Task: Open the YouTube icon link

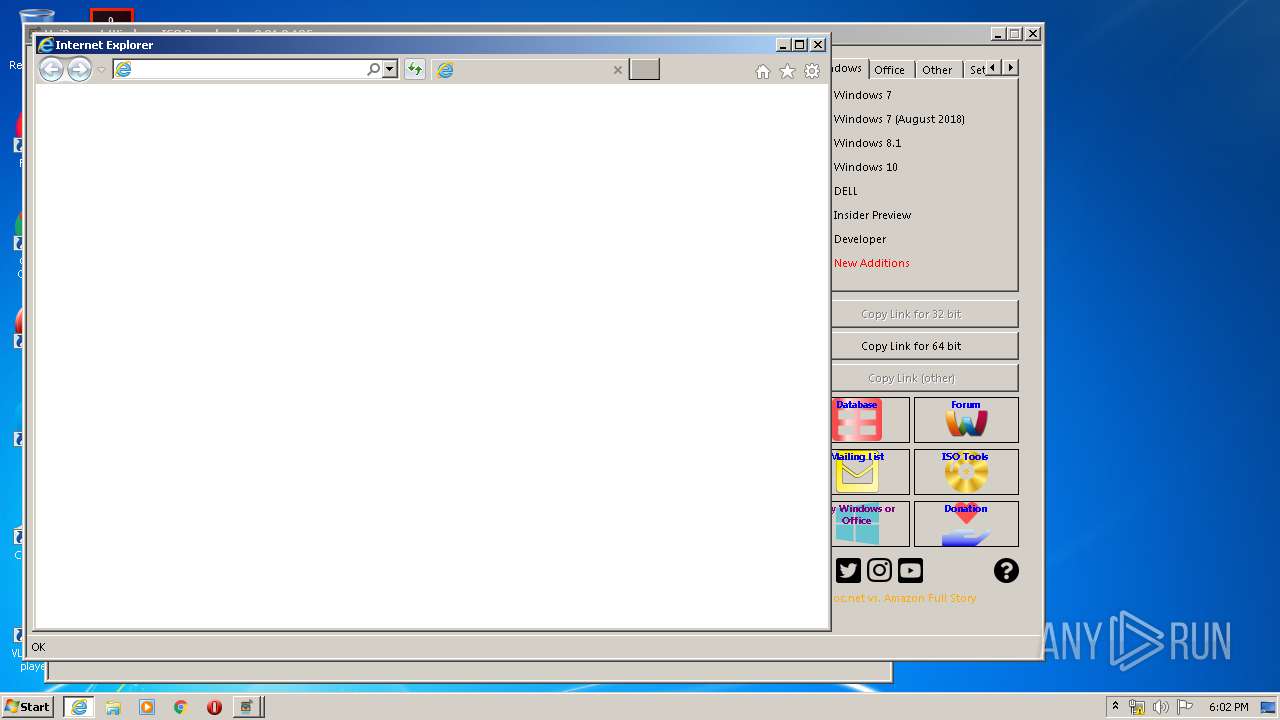Action: pyautogui.click(x=910, y=570)
